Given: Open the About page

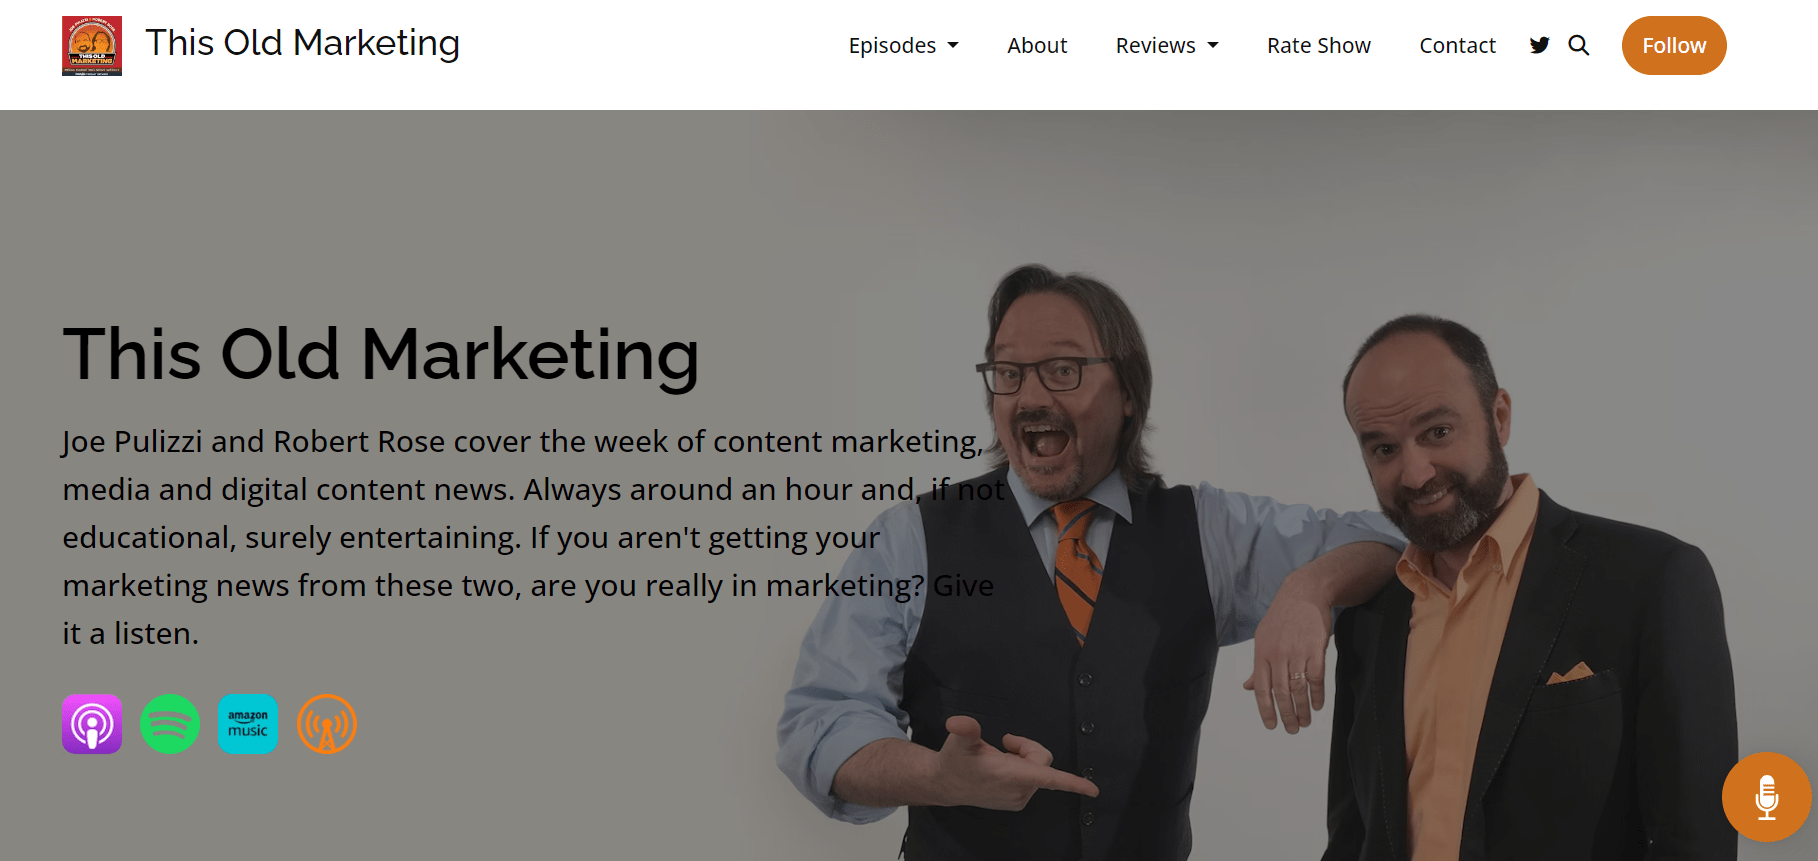Looking at the screenshot, I should 1037,45.
